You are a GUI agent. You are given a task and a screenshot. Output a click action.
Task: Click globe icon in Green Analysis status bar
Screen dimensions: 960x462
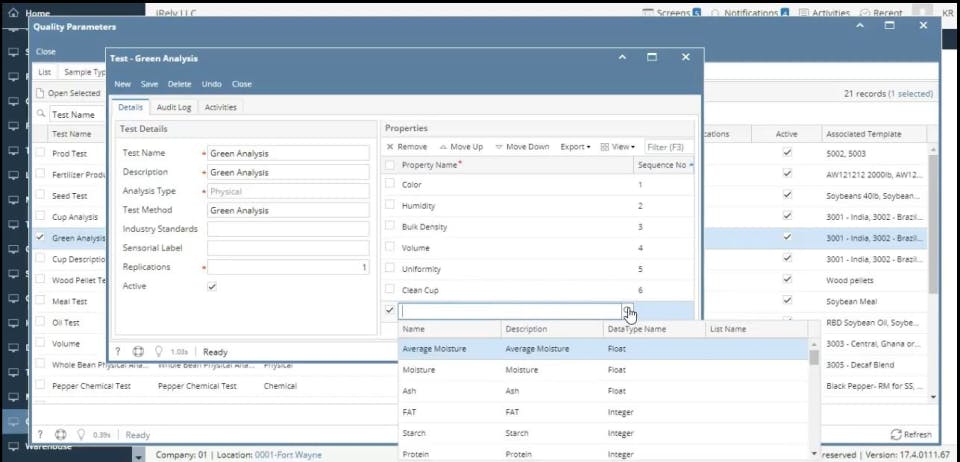tap(138, 352)
